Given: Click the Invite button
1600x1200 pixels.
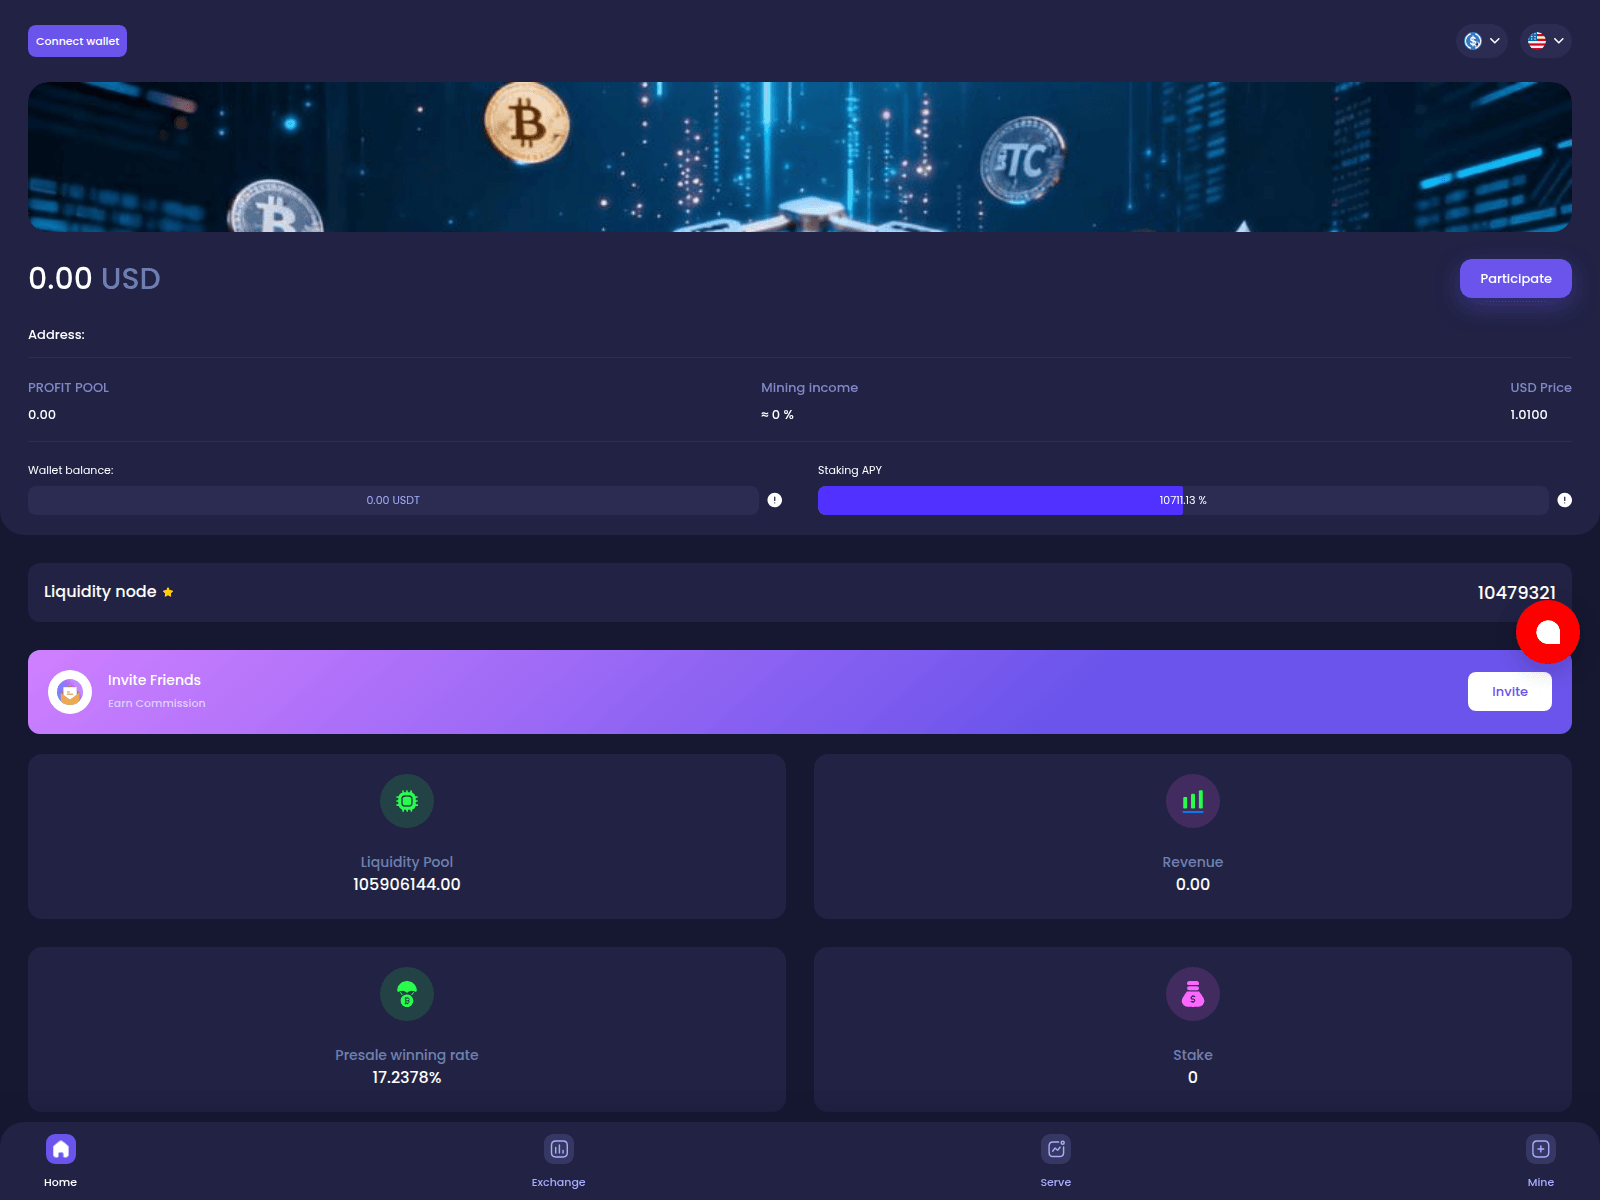Looking at the screenshot, I should click(x=1509, y=691).
